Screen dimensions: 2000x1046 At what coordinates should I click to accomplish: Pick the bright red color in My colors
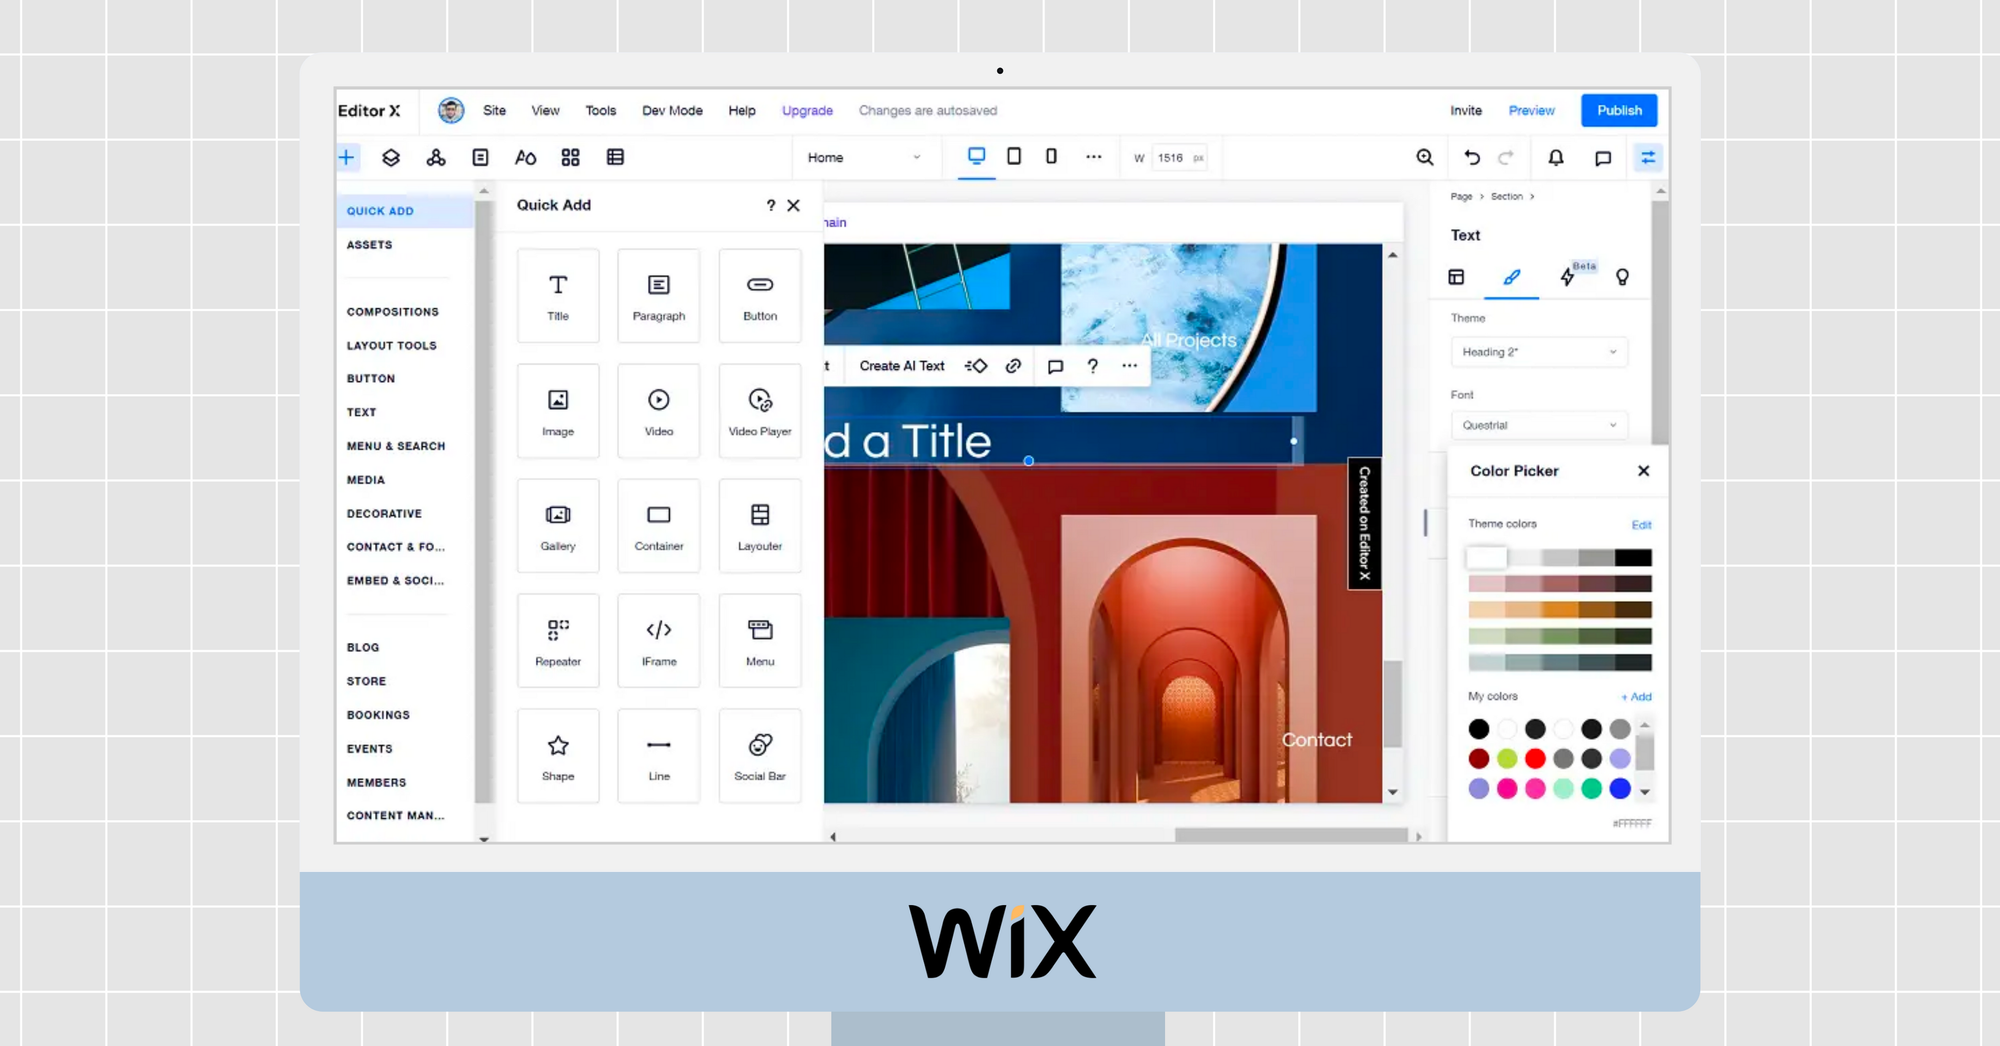coord(1535,759)
